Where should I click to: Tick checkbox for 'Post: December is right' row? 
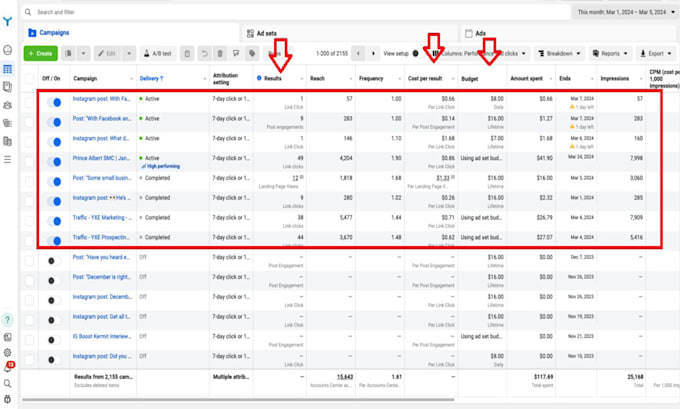pos(29,281)
